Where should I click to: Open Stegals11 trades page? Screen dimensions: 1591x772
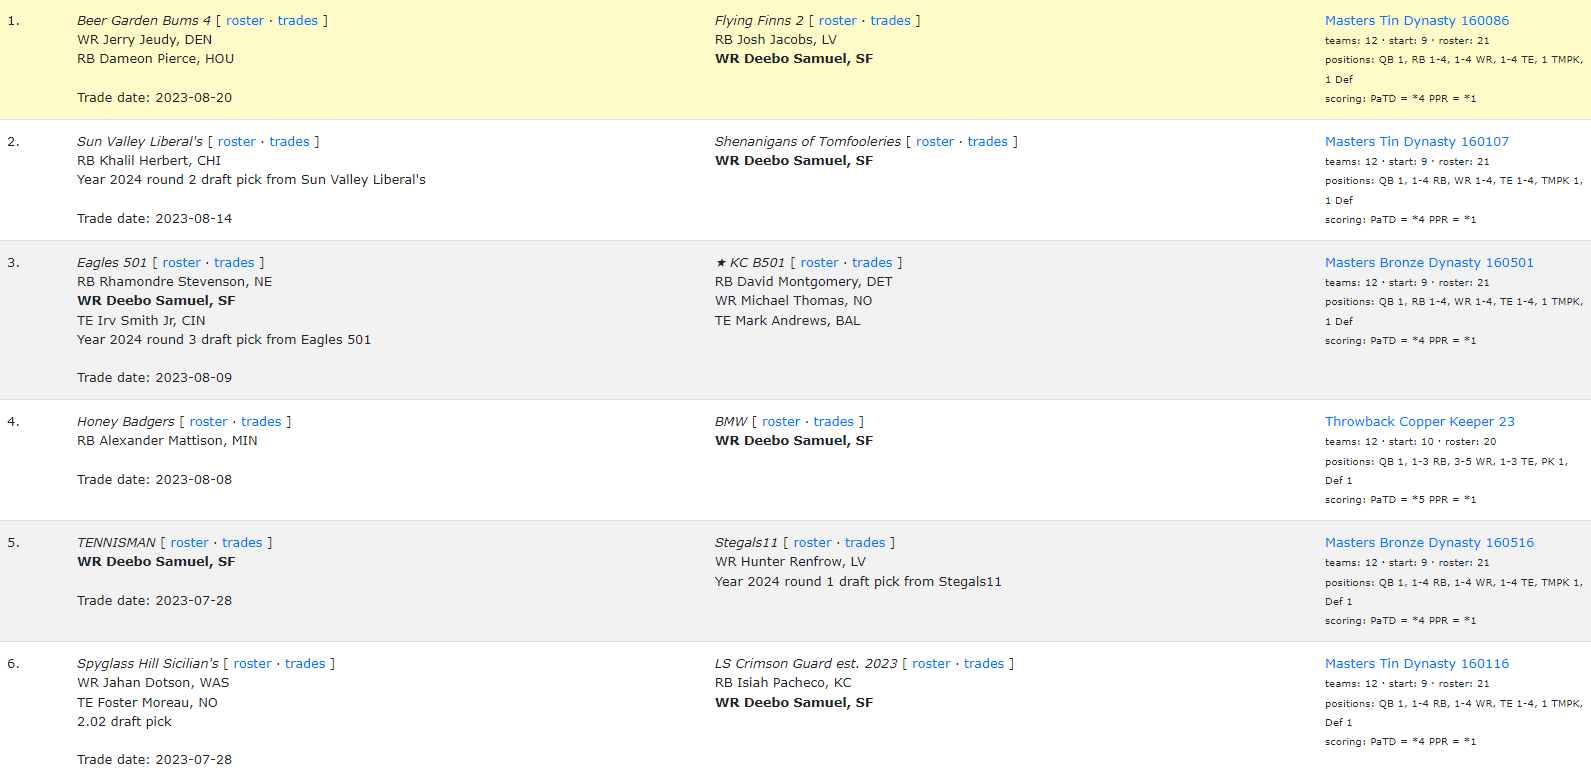coord(865,542)
